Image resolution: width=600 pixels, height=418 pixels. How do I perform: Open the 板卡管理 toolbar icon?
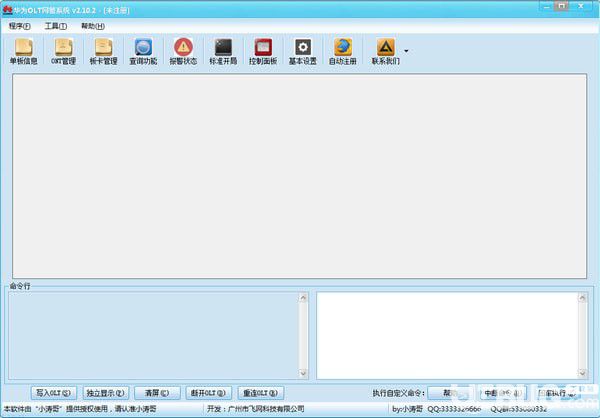tap(103, 51)
